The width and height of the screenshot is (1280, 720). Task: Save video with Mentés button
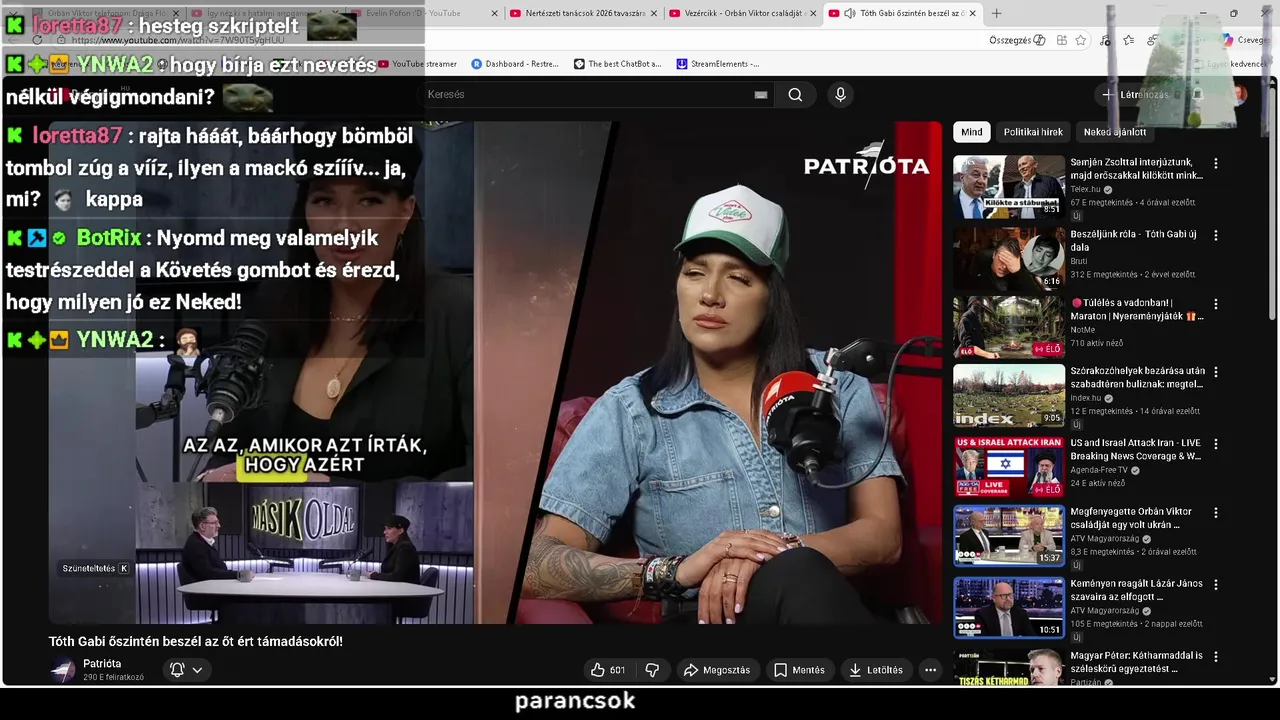tap(799, 670)
